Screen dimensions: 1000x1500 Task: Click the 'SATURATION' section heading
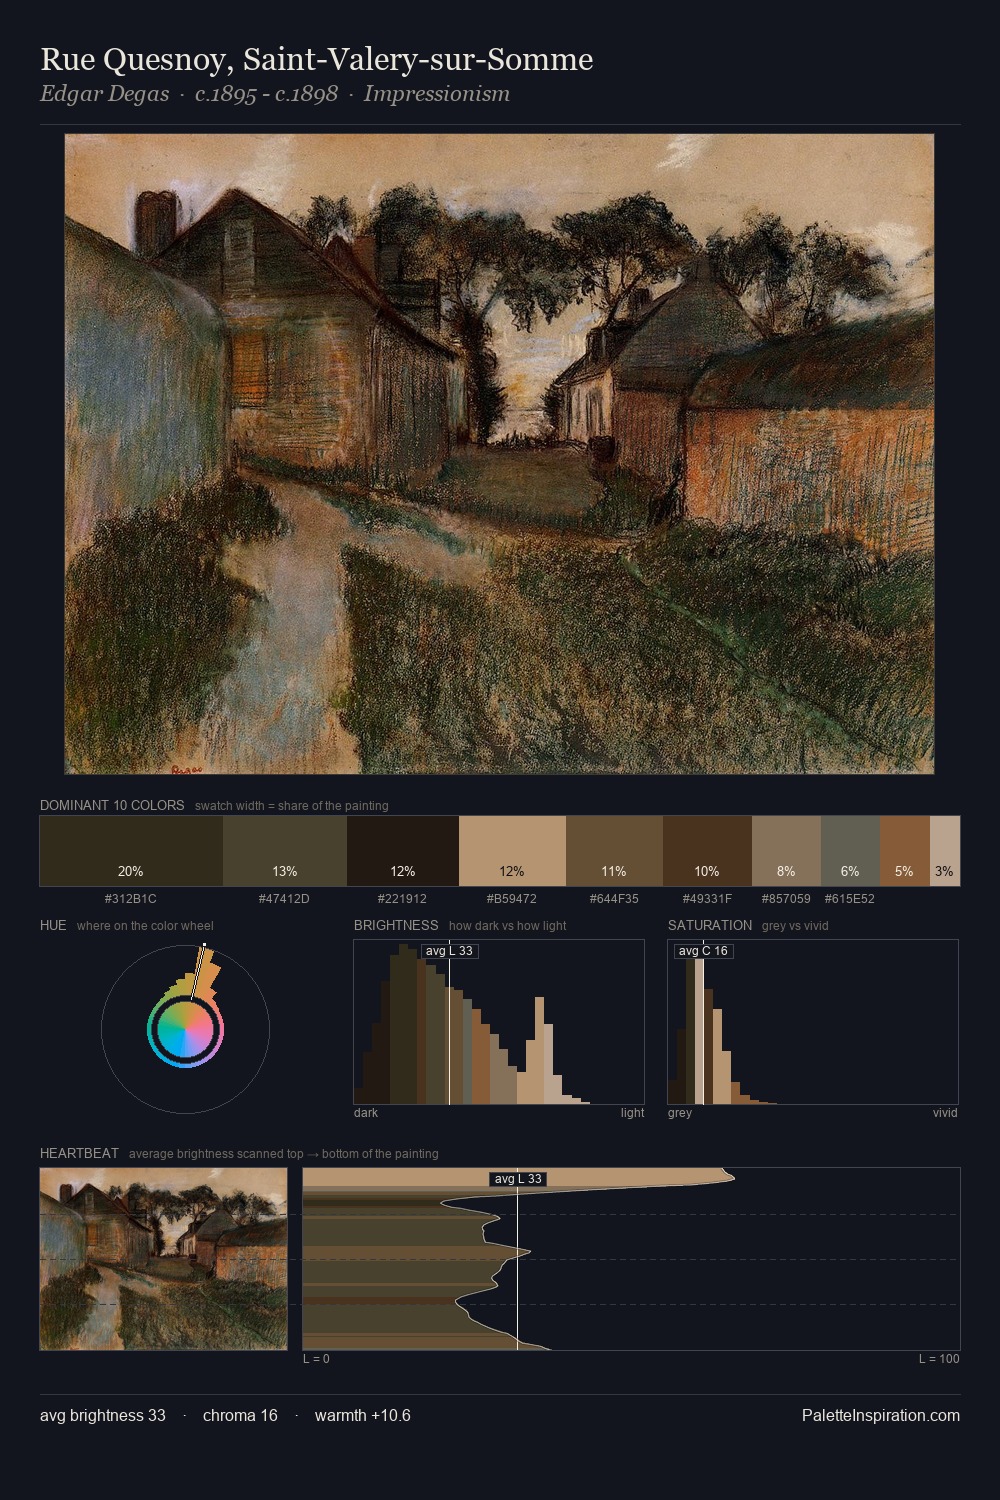click(x=710, y=925)
